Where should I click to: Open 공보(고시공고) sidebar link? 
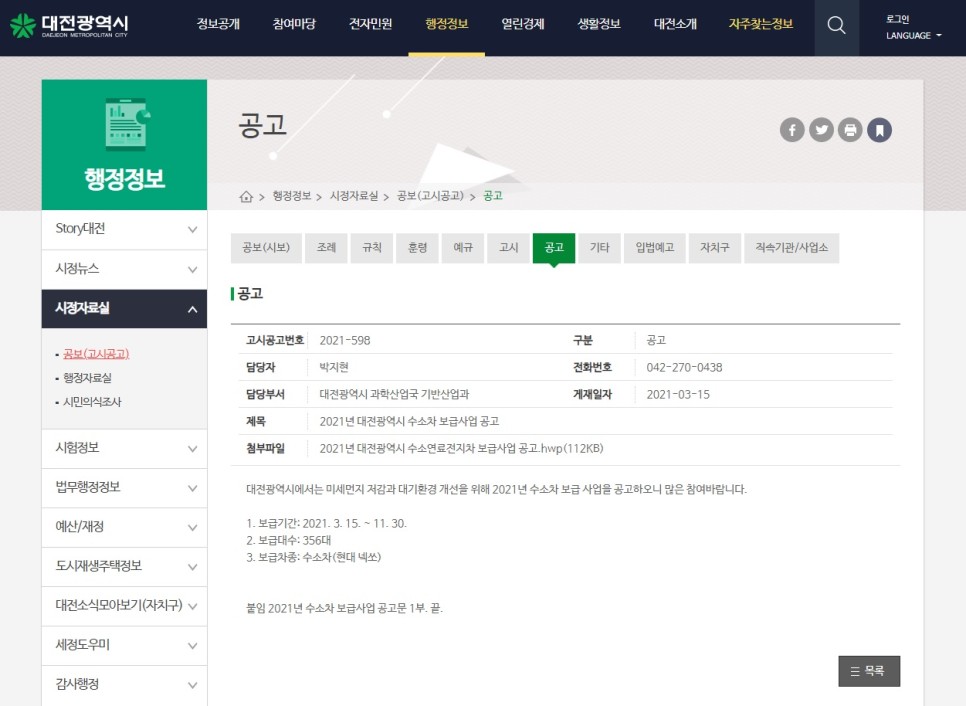pyautogui.click(x=96, y=354)
